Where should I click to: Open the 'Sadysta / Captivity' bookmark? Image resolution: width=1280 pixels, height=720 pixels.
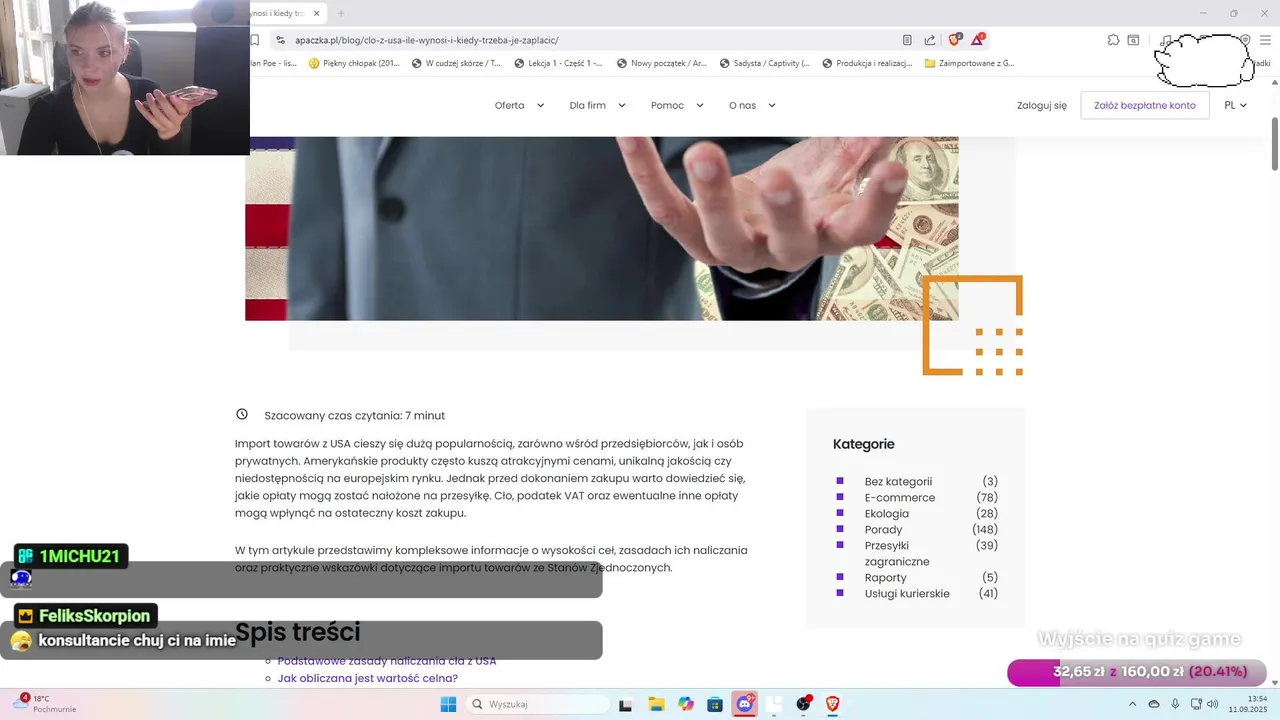coord(764,63)
